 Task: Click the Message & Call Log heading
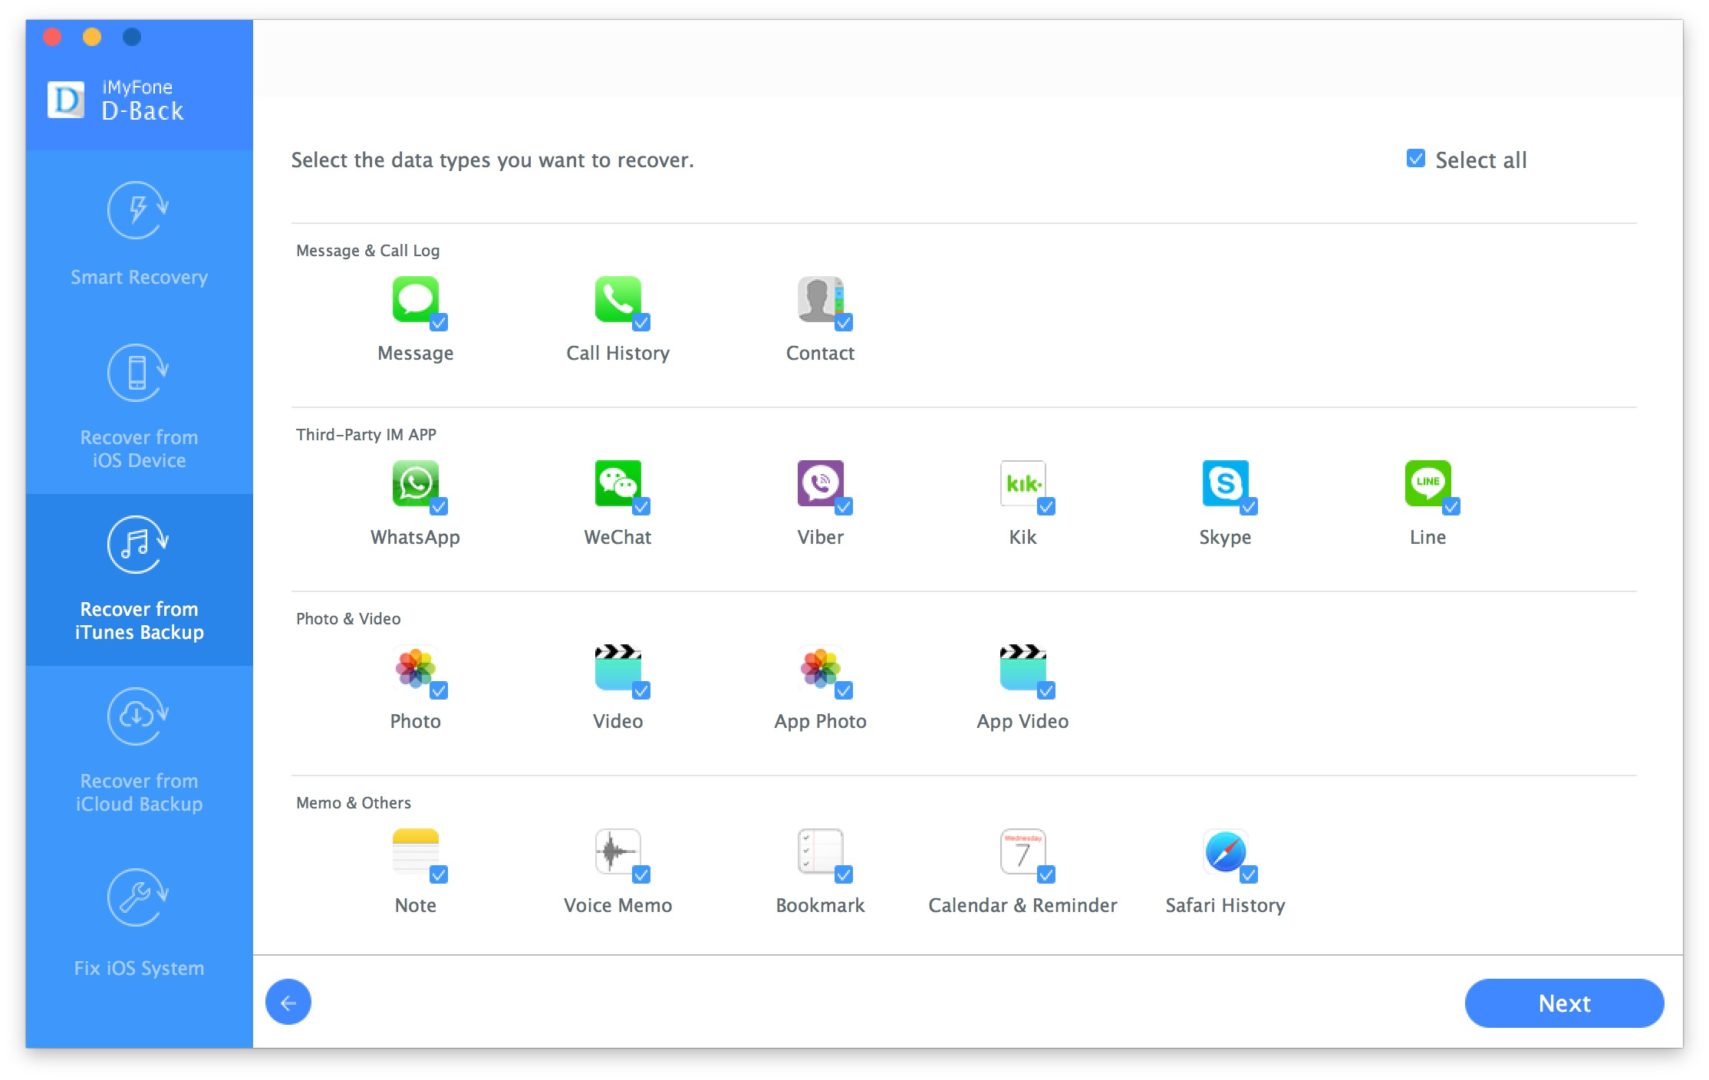click(x=368, y=251)
